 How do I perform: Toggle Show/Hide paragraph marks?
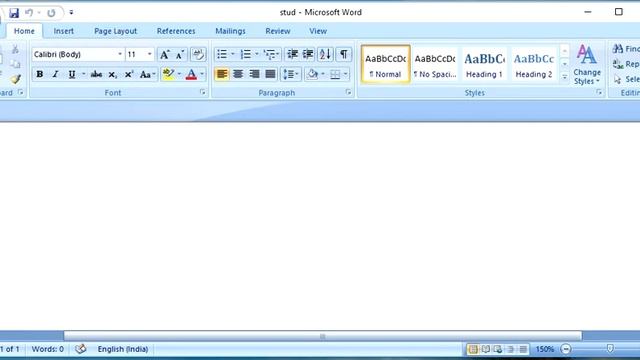[x=344, y=54]
